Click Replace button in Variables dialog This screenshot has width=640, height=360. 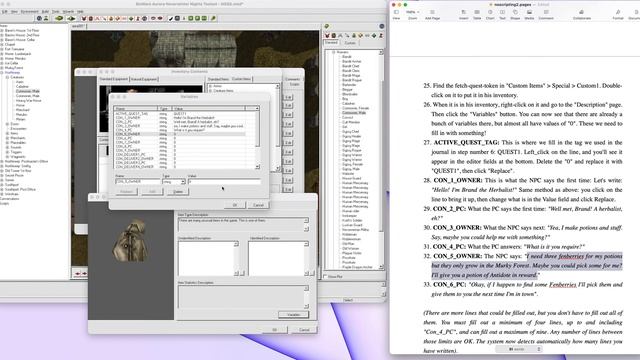(126, 191)
